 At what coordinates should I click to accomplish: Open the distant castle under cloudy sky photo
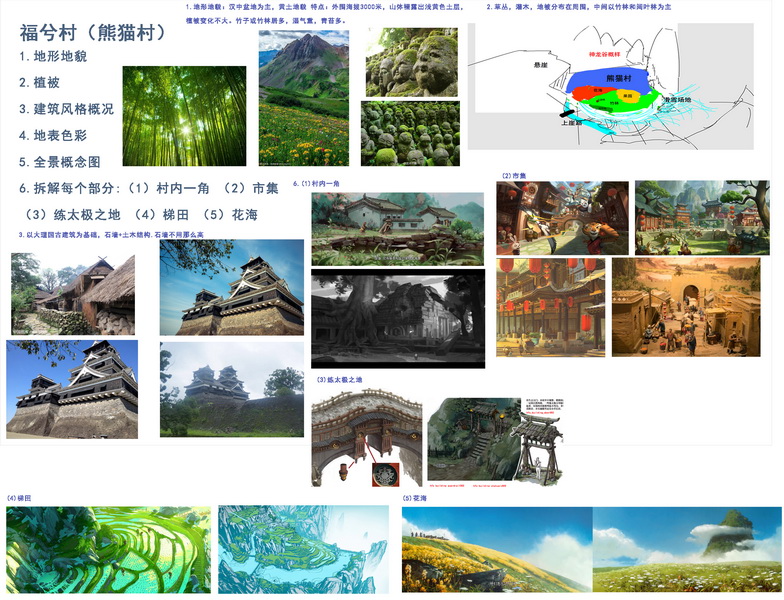tap(232, 390)
